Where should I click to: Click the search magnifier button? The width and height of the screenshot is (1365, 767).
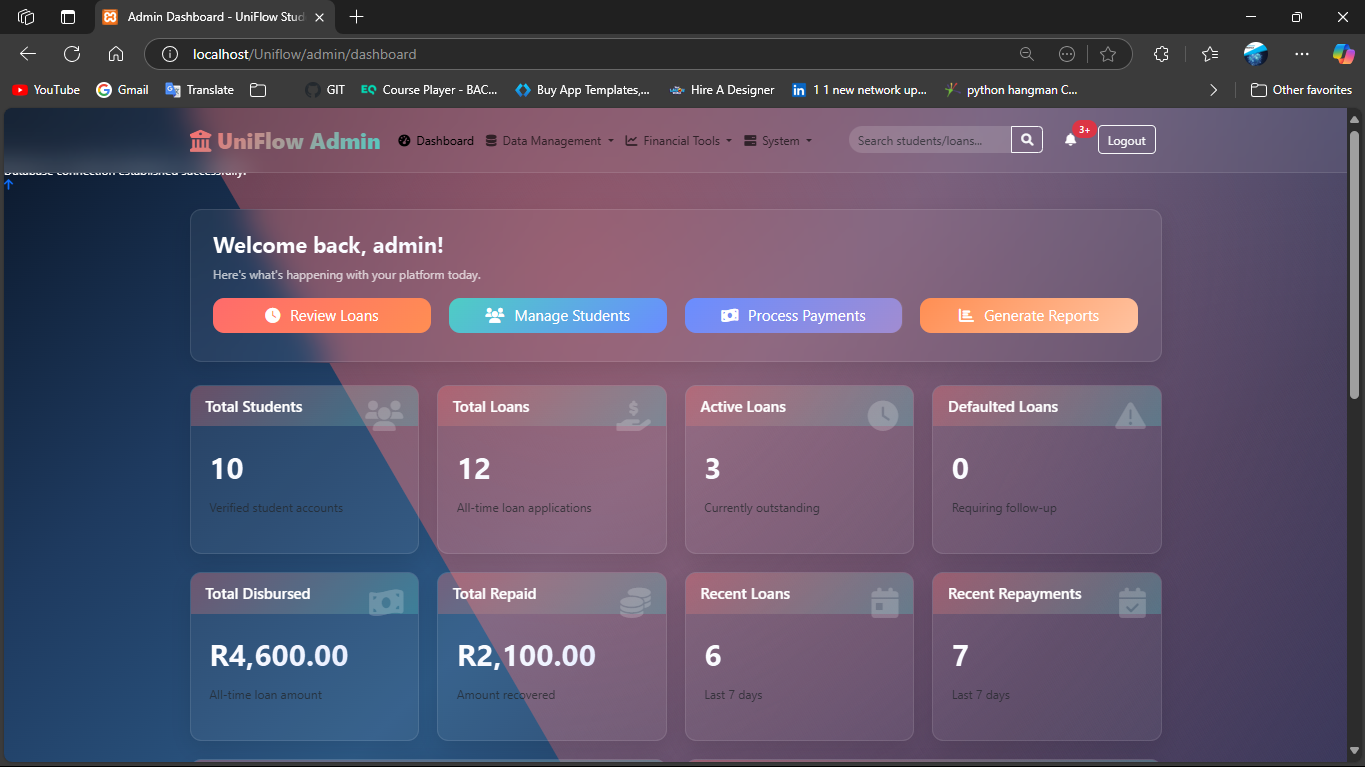[x=1027, y=140]
